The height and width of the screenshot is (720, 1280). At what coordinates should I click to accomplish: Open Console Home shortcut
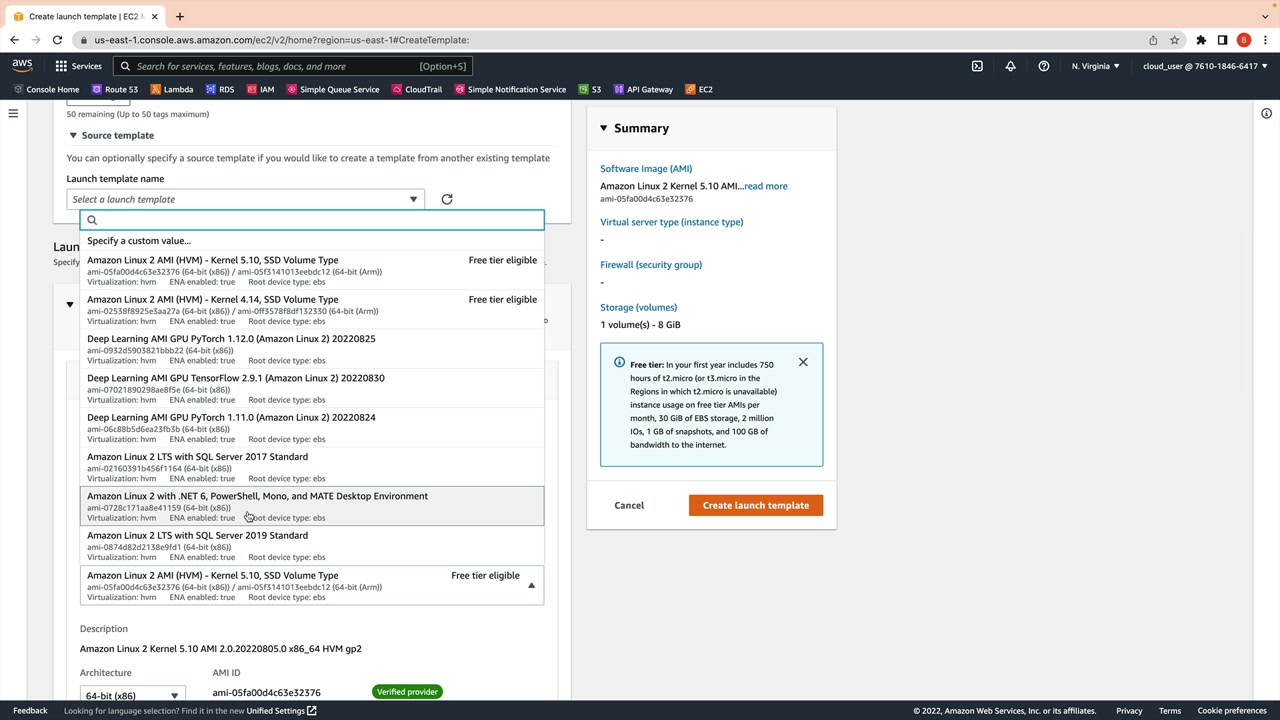[x=45, y=89]
